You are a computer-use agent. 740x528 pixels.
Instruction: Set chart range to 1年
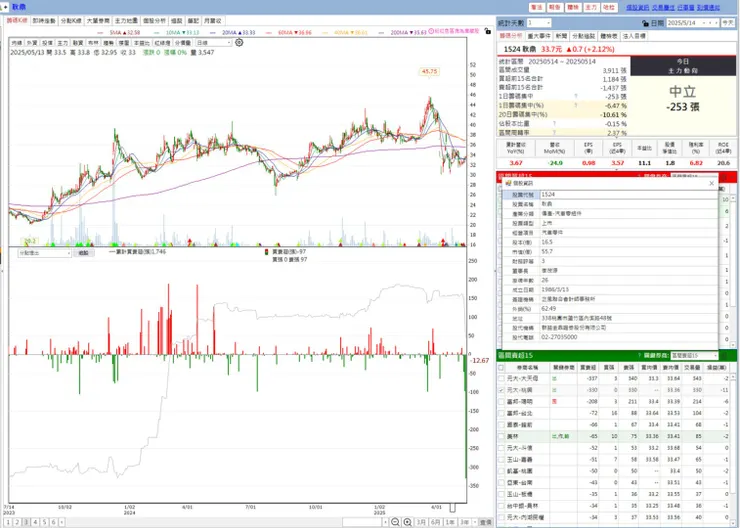(x=450, y=522)
